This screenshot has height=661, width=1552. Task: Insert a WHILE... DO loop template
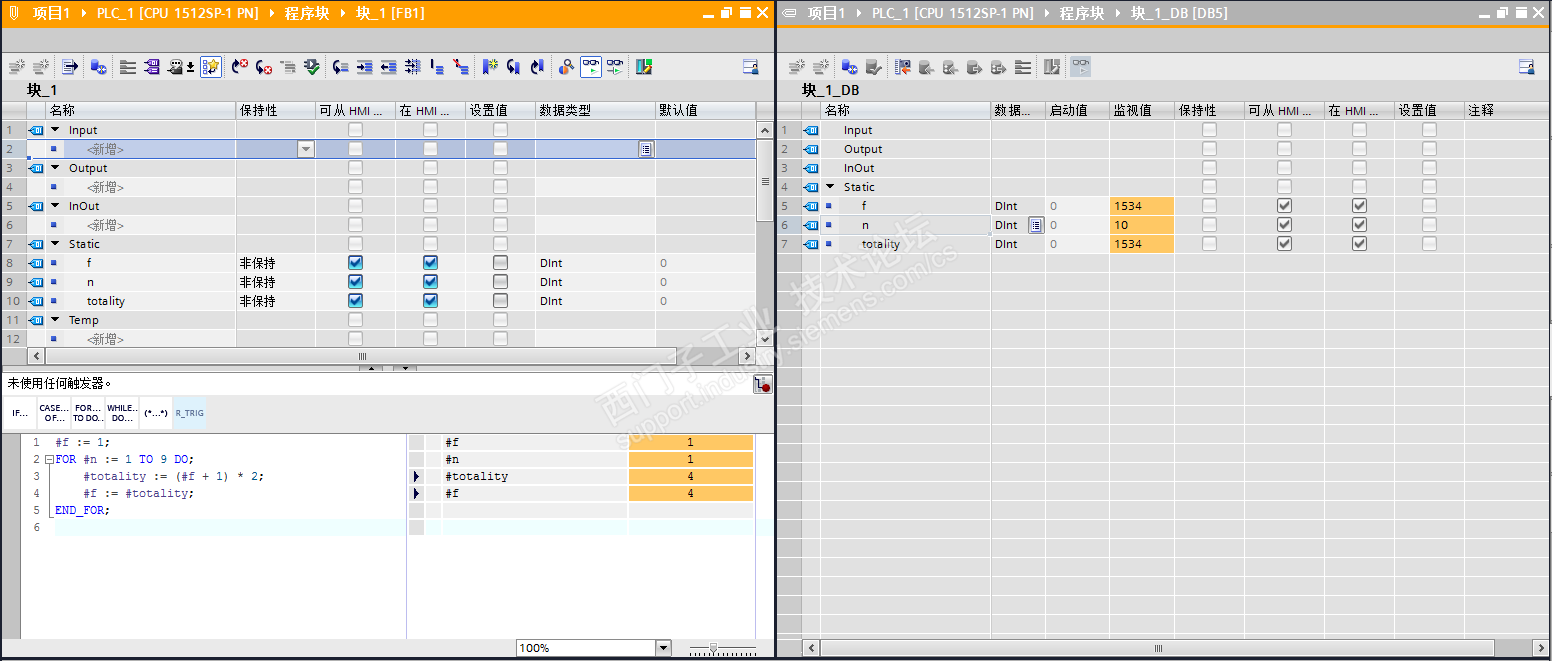tap(122, 413)
